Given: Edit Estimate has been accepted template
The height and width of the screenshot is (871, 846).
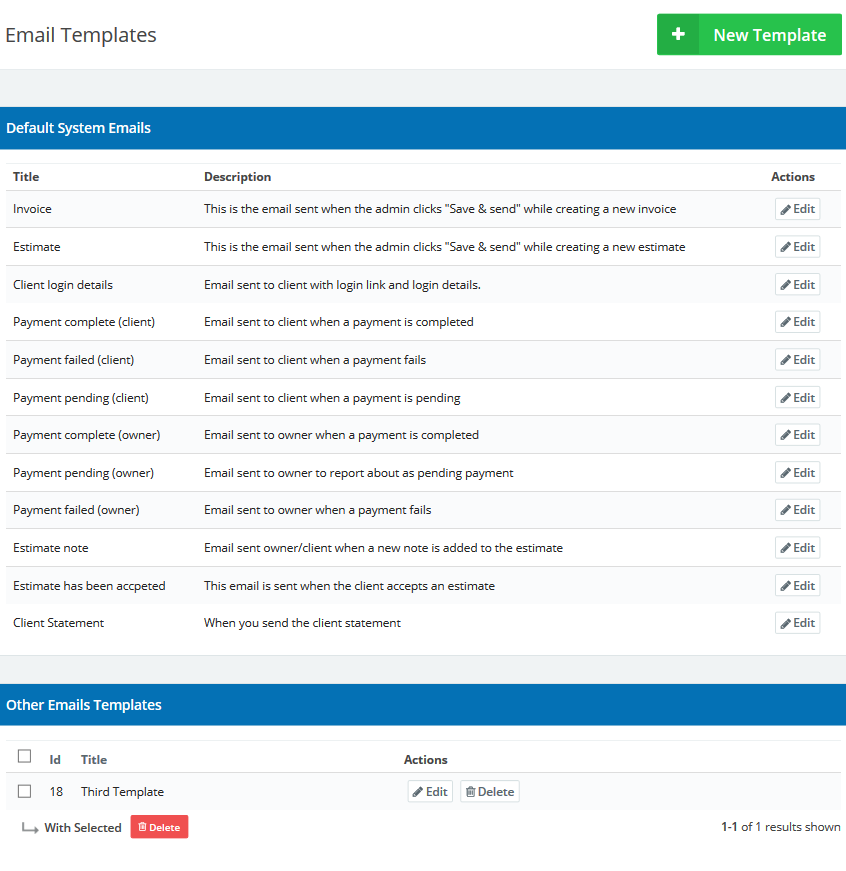Looking at the screenshot, I should [x=797, y=586].
